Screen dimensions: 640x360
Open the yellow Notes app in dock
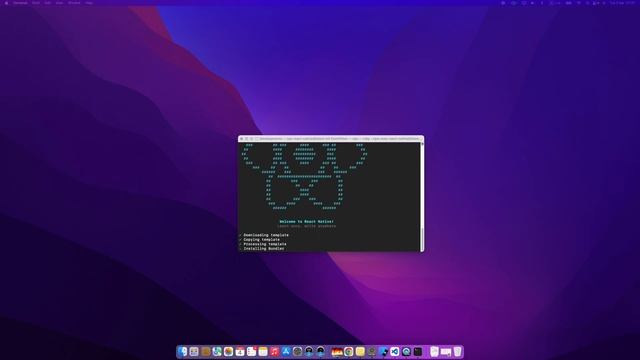263,351
